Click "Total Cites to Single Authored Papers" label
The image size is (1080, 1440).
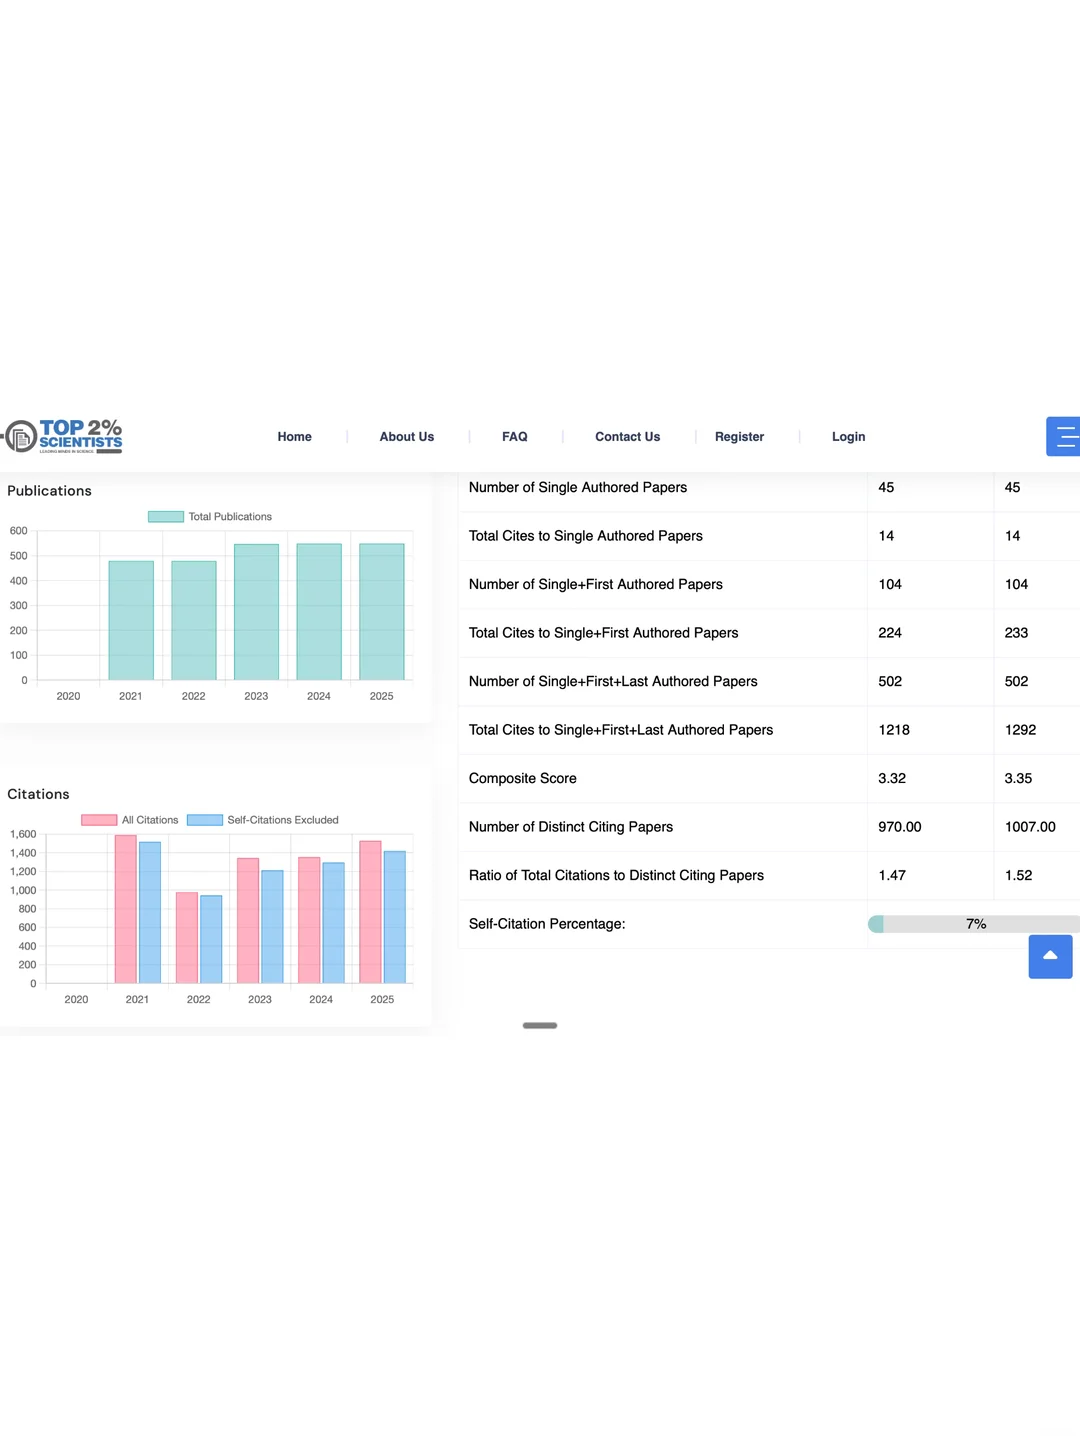pos(586,536)
